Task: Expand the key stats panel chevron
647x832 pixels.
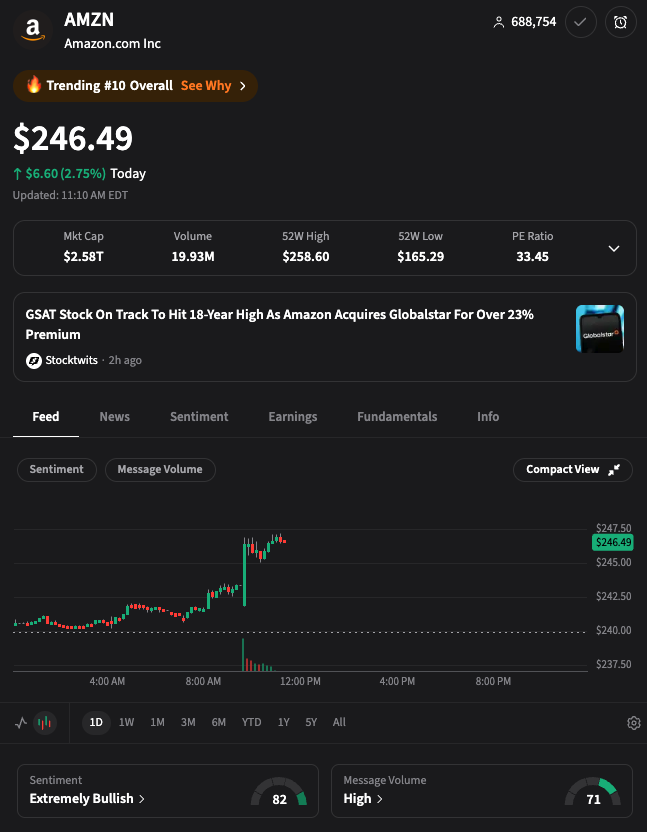Action: pyautogui.click(x=614, y=248)
